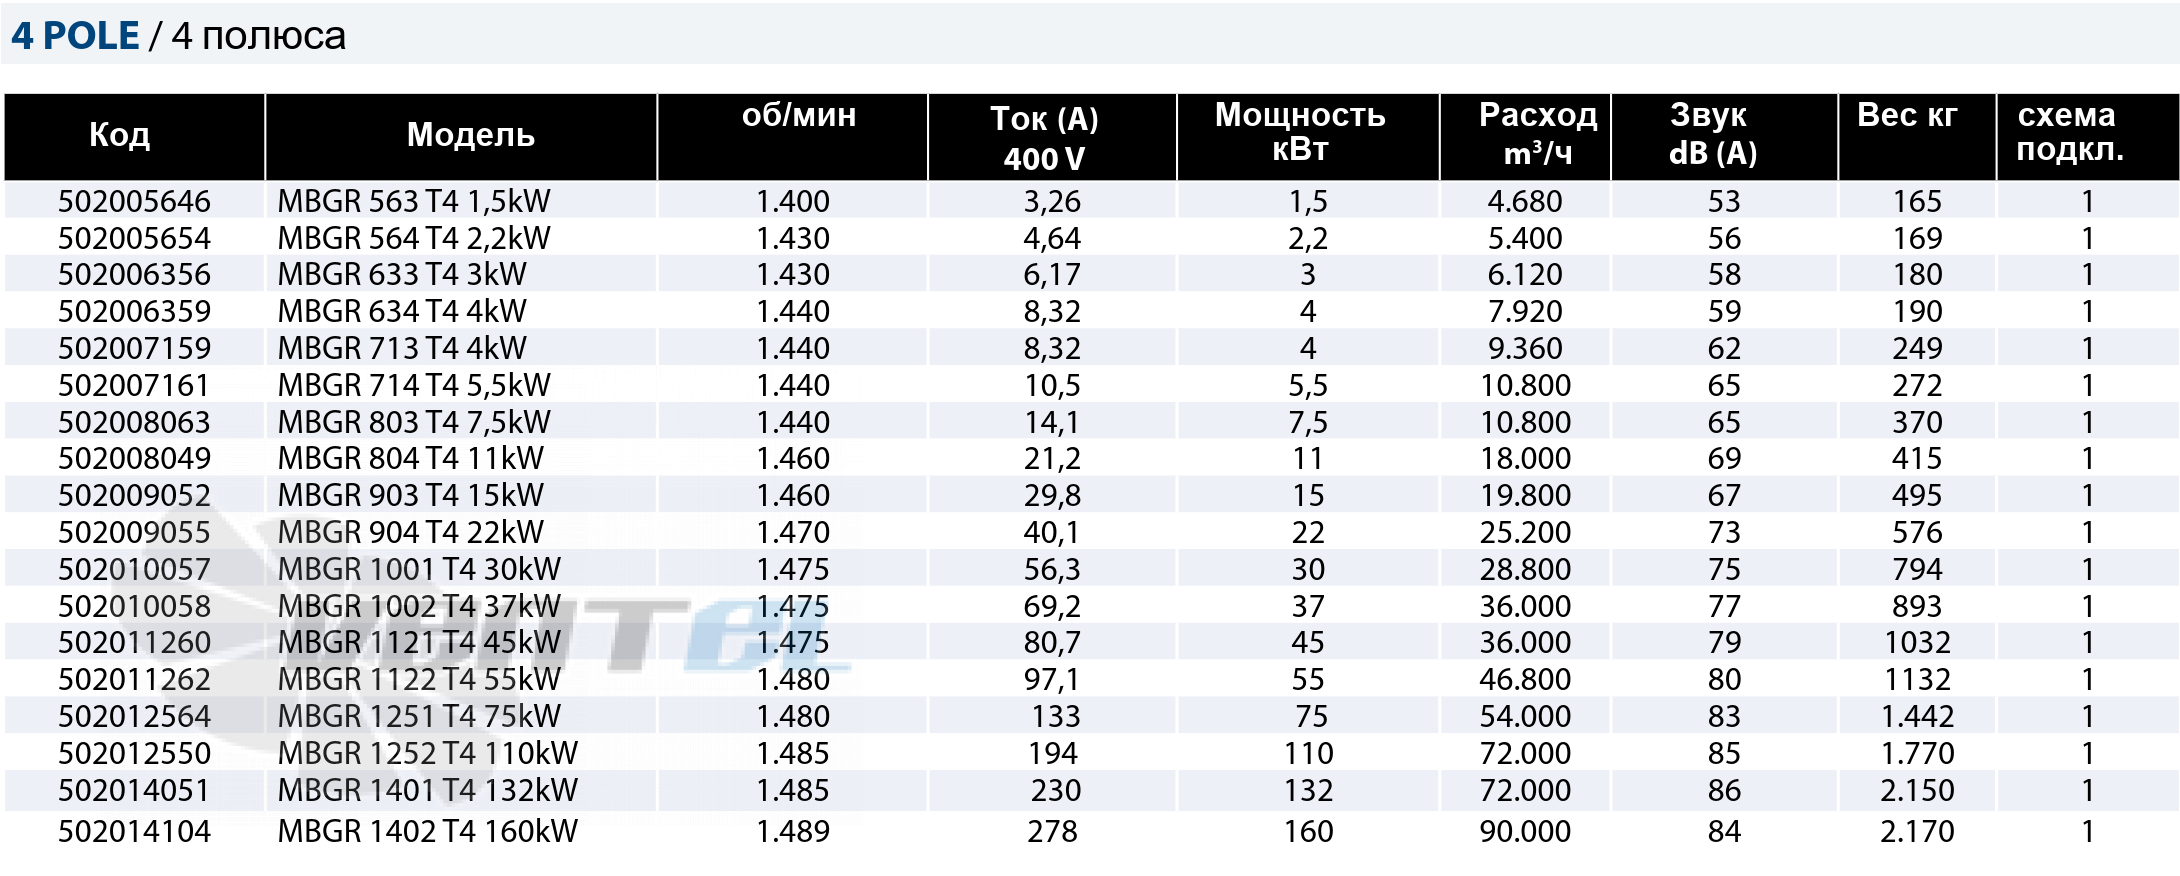Viewport: 2180px width, 876px height.
Task: Select code cell 502005646
Action: click(134, 201)
